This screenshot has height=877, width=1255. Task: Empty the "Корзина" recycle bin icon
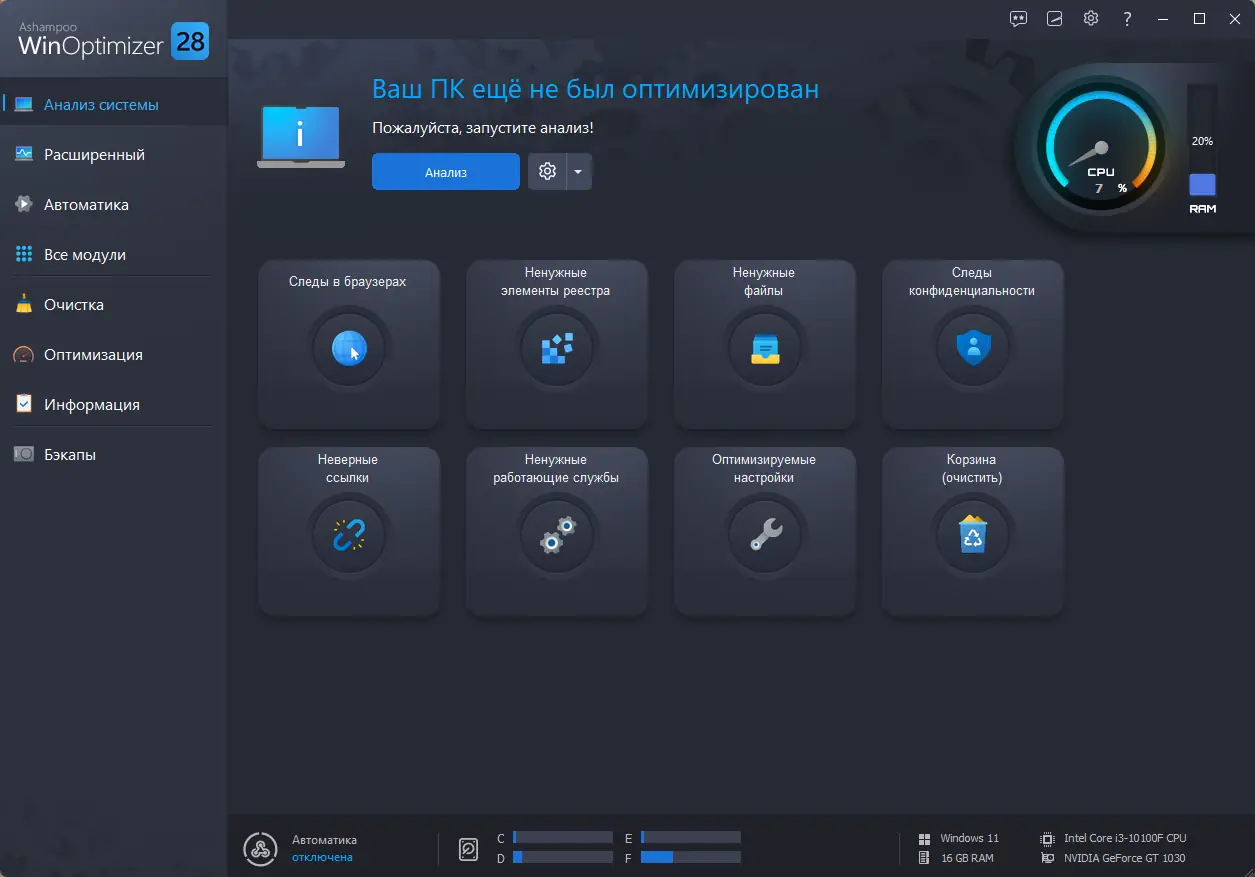(972, 535)
